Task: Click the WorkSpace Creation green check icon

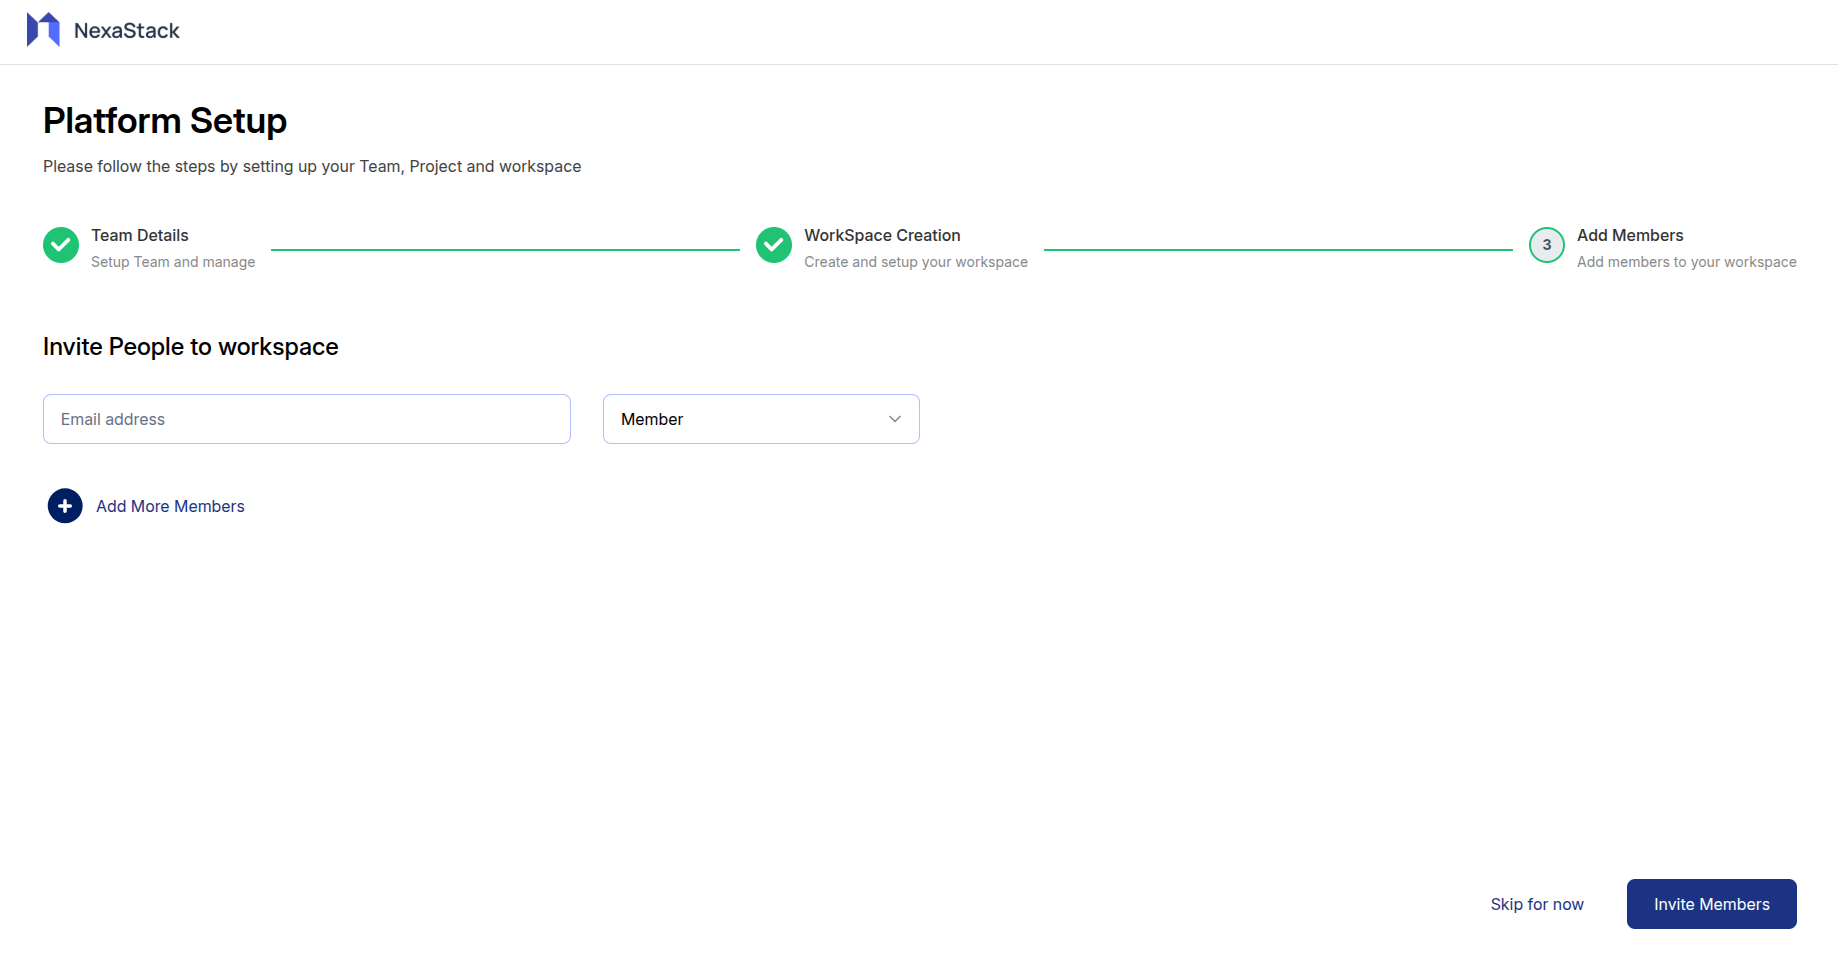Action: tap(773, 245)
